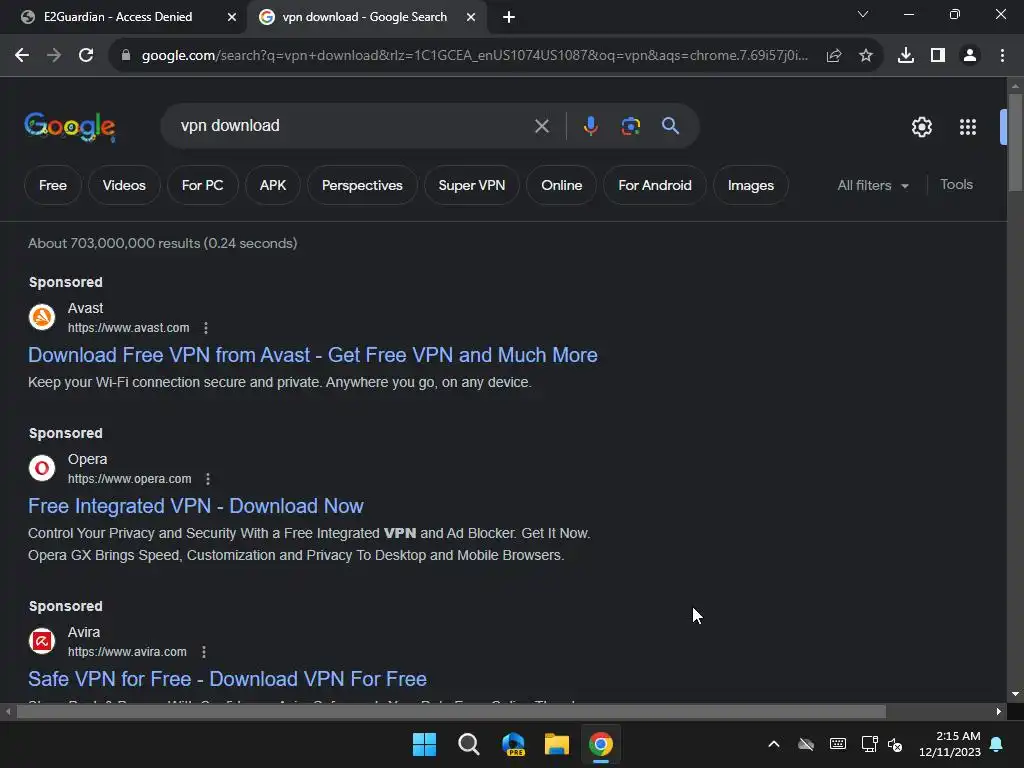Open the notifications bell
The image size is (1024, 768).
[997, 744]
